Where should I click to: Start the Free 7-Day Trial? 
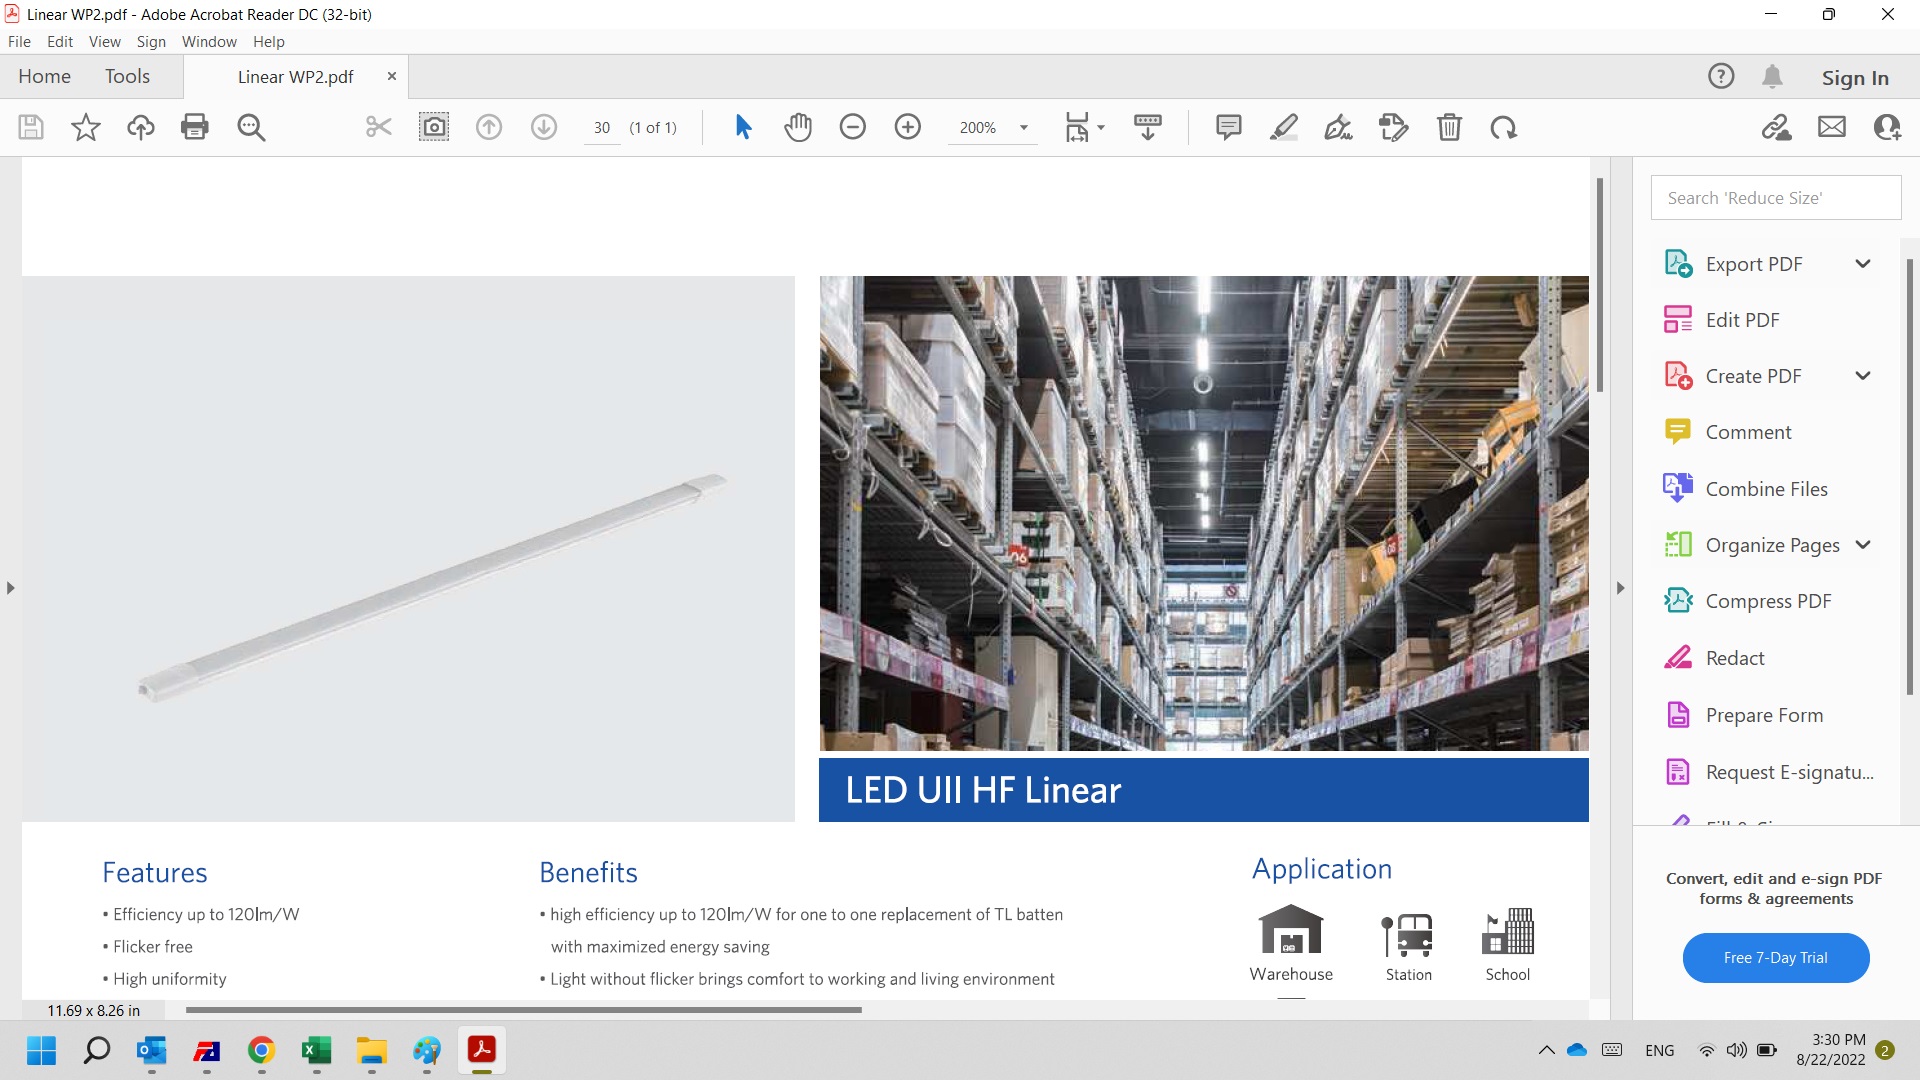[1775, 957]
